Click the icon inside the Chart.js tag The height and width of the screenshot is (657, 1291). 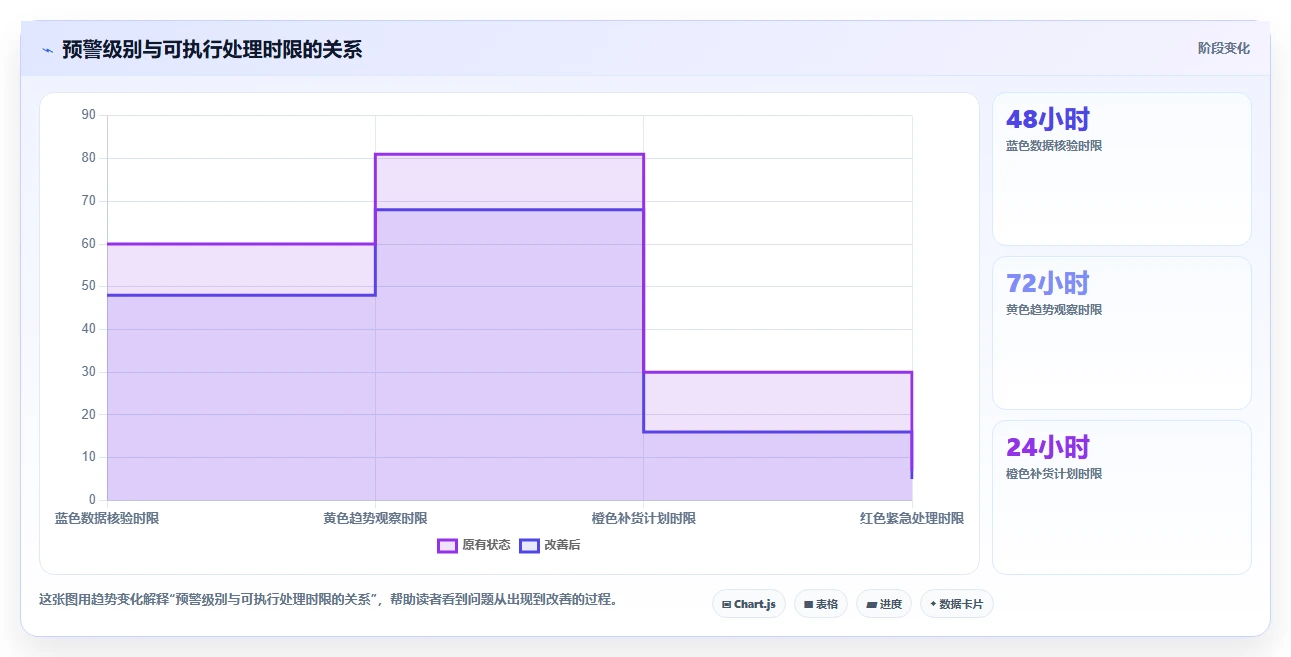point(726,604)
